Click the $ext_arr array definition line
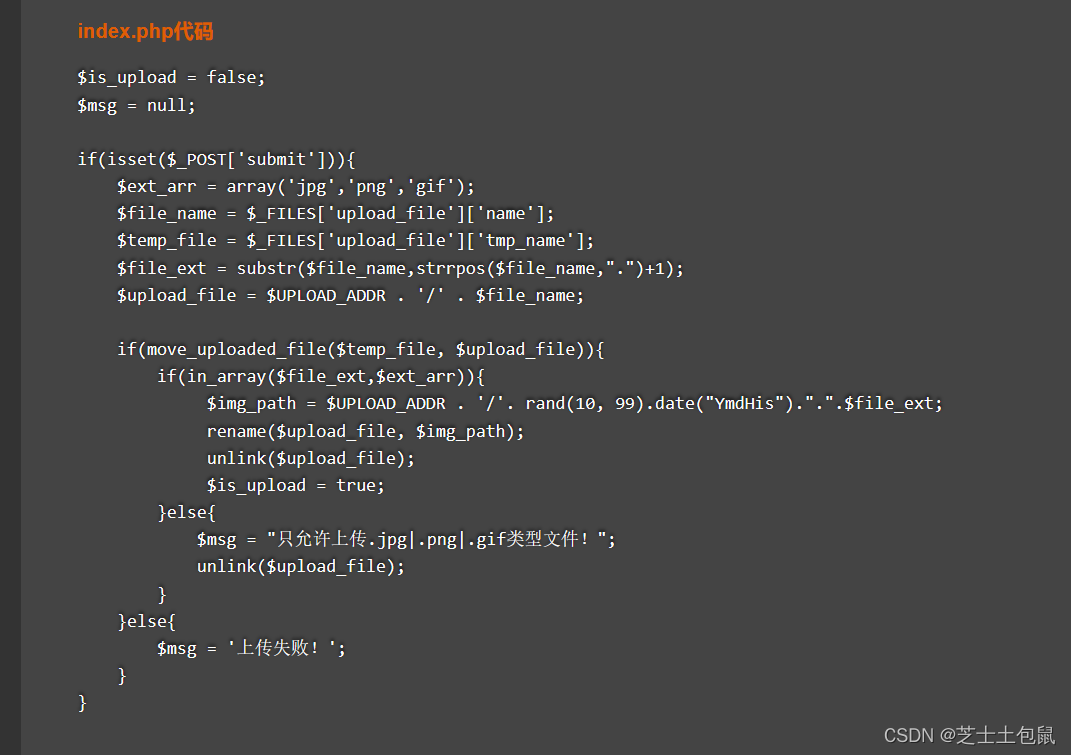The width and height of the screenshot is (1071, 755). tap(295, 187)
